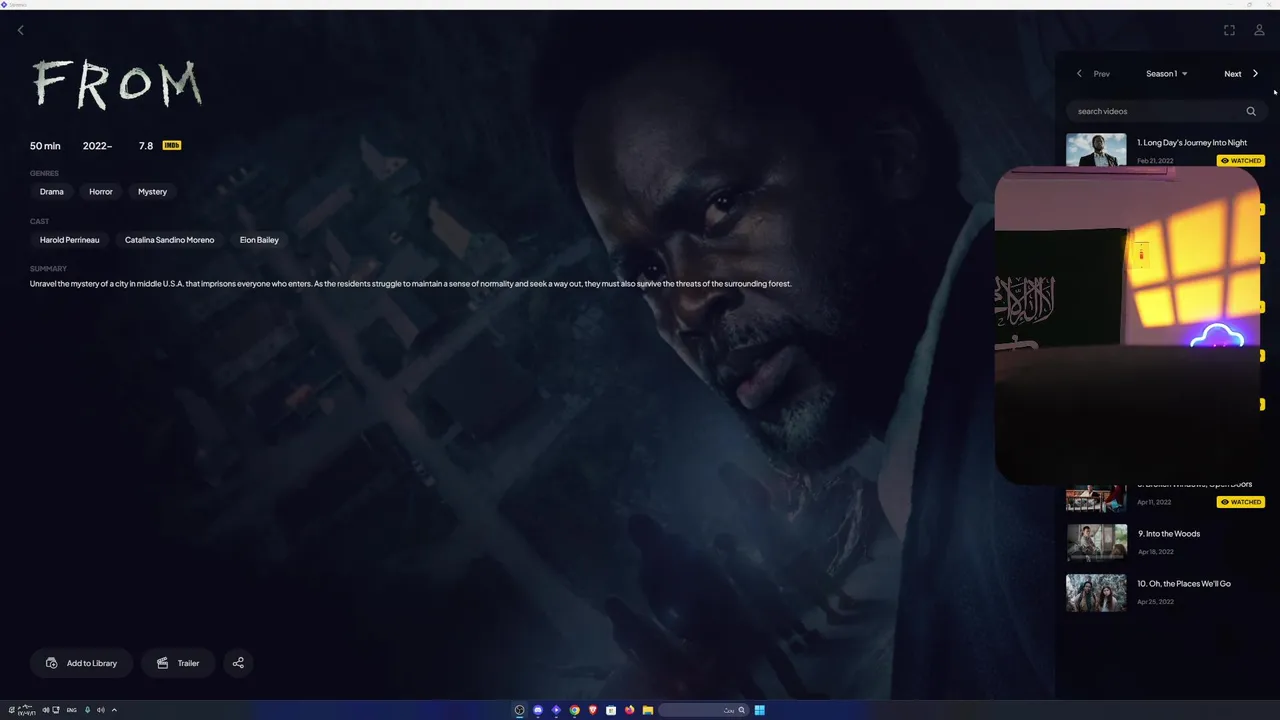Open Brave browser from the taskbar
Image resolution: width=1280 pixels, height=720 pixels.
pos(593,710)
